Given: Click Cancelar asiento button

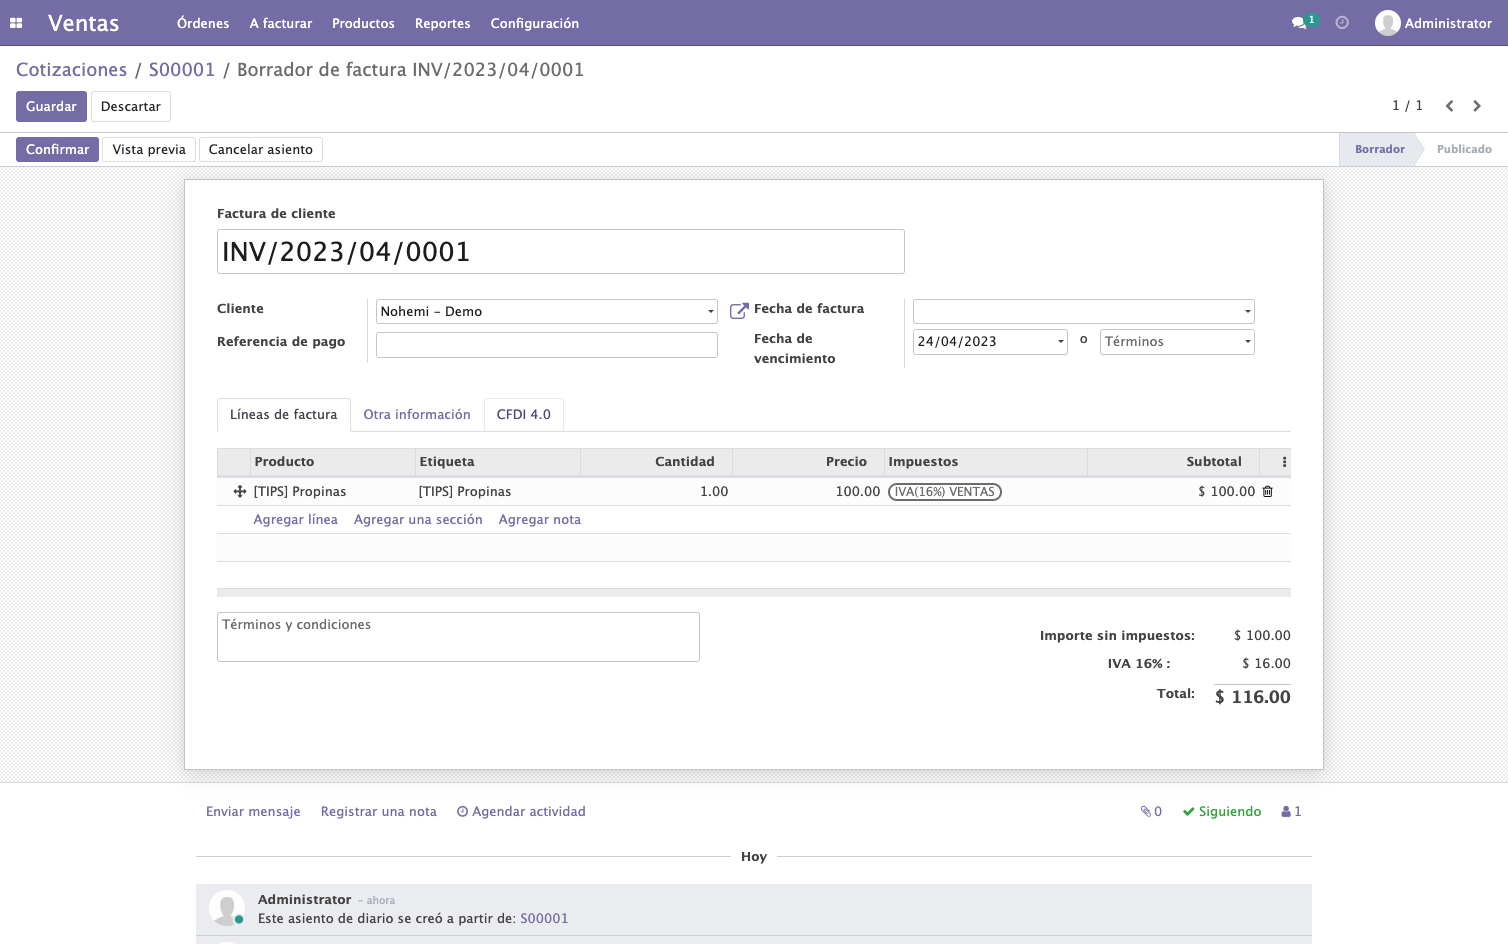Looking at the screenshot, I should [x=261, y=150].
